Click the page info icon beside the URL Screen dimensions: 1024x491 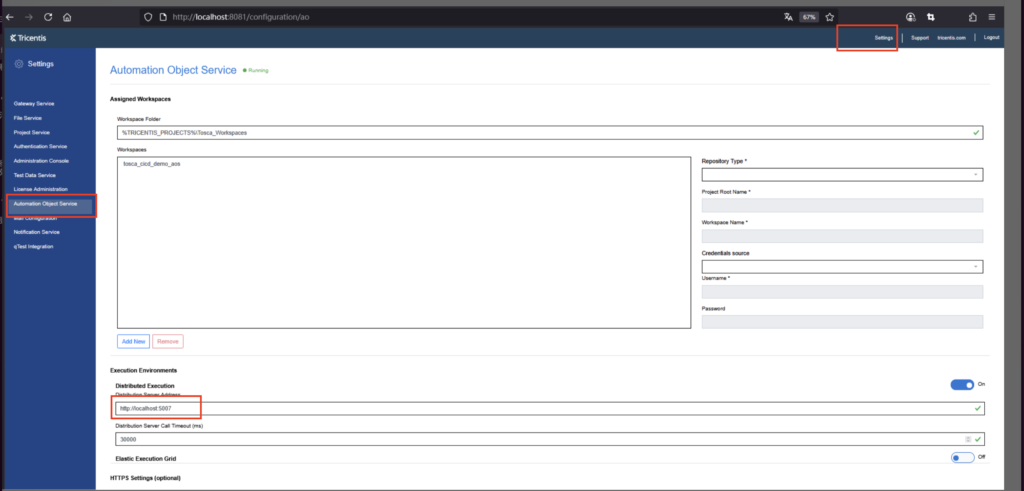click(163, 17)
